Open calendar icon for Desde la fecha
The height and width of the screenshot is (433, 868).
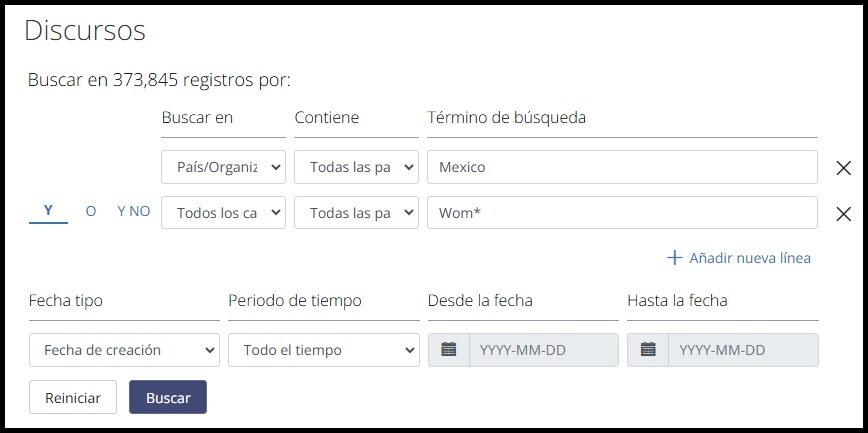[x=449, y=350]
